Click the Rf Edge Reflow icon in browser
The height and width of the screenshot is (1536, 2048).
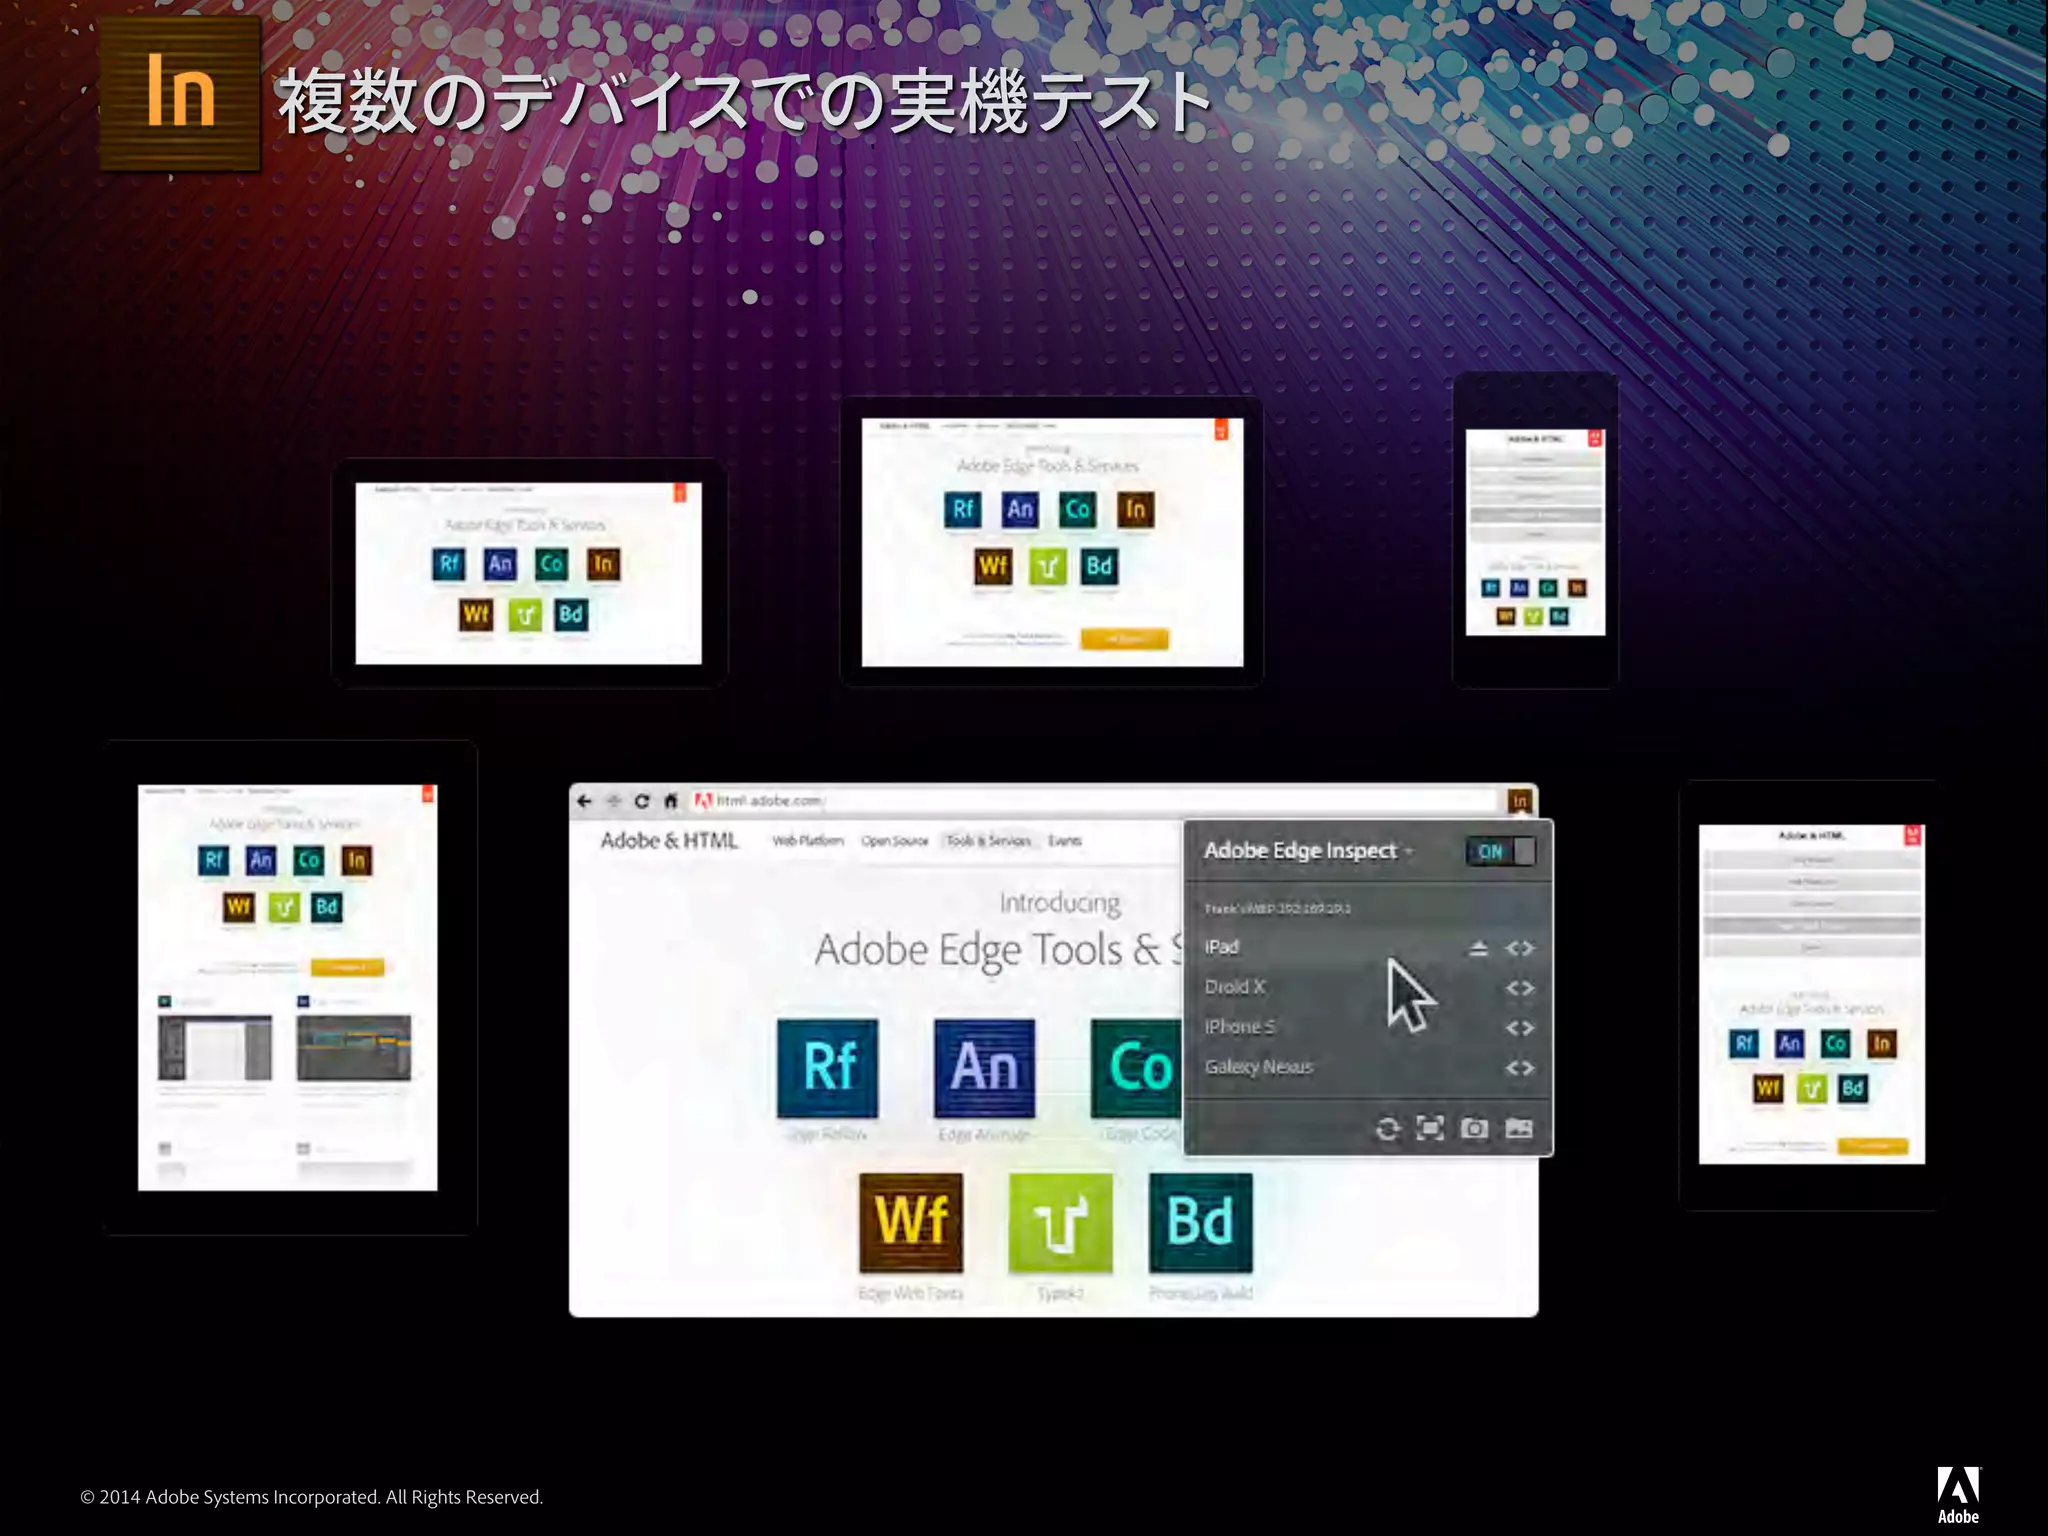[828, 1068]
